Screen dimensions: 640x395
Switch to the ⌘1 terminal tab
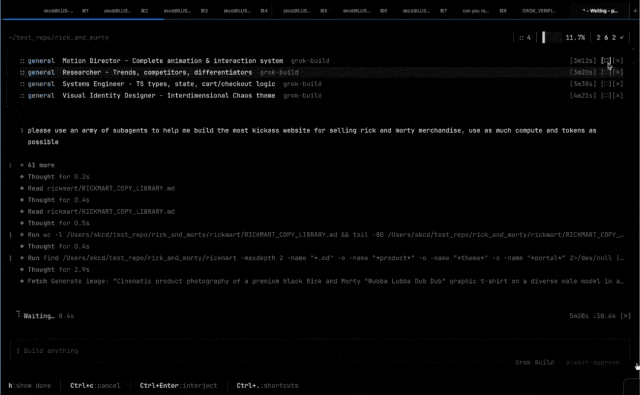pos(66,11)
